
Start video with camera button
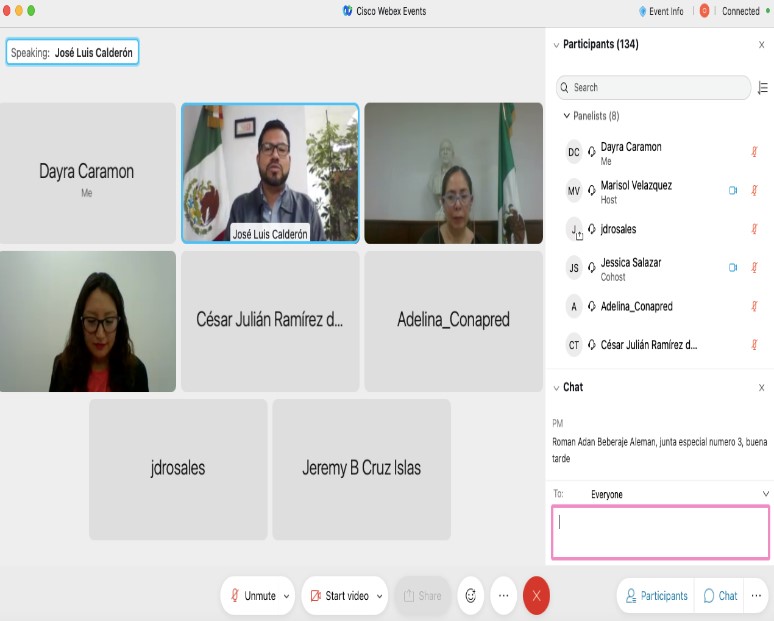coord(340,595)
